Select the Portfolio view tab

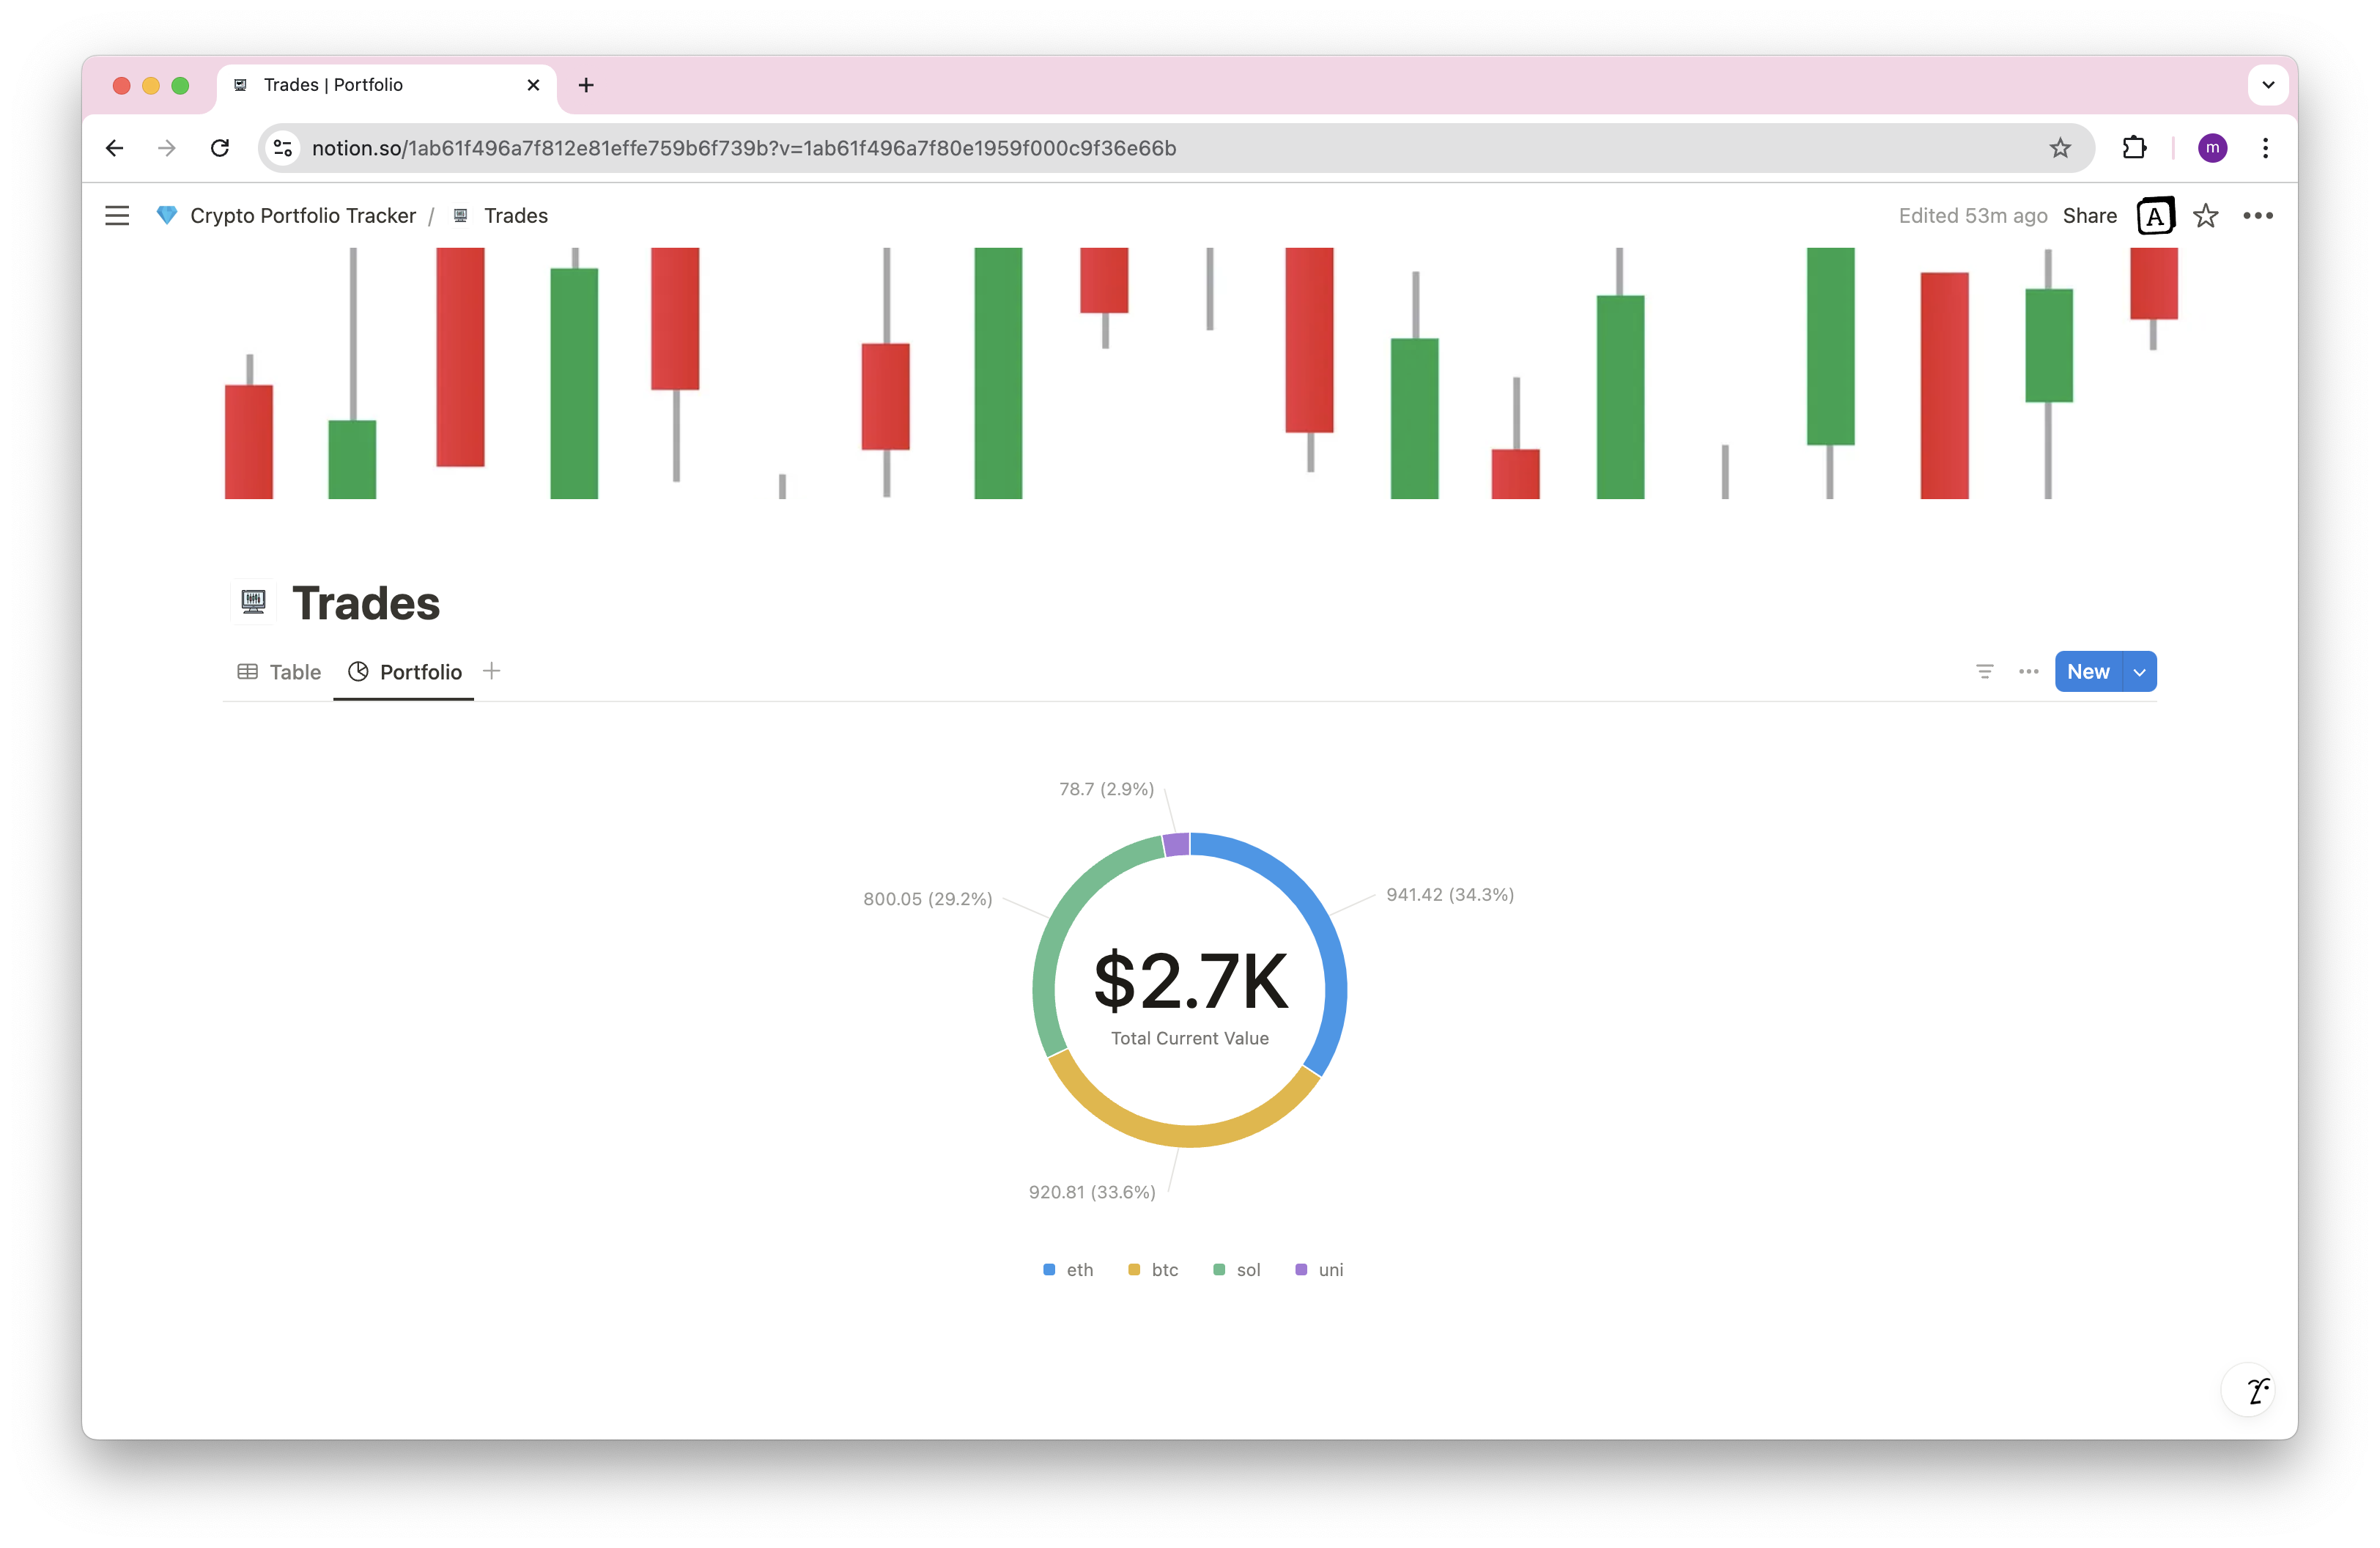click(404, 672)
